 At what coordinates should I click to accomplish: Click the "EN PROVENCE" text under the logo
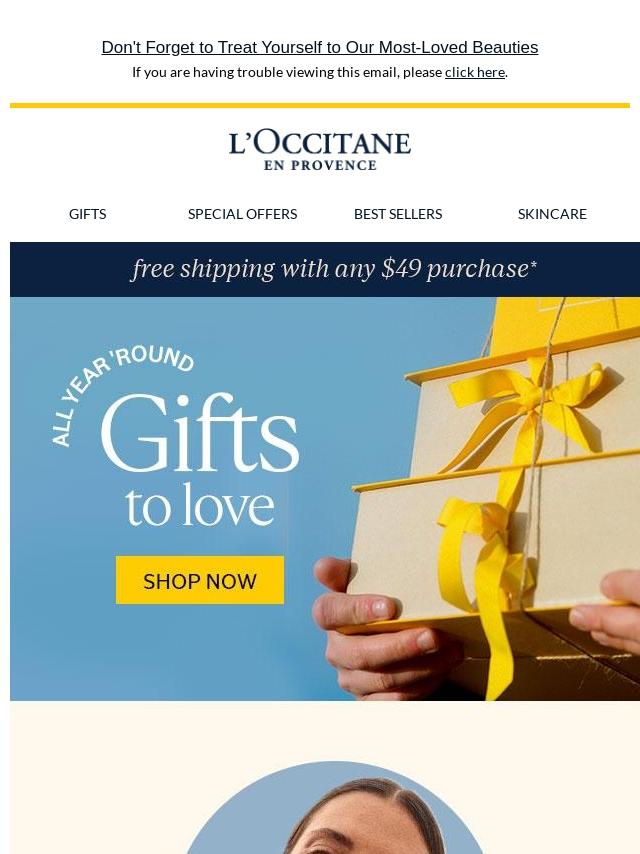(320, 165)
